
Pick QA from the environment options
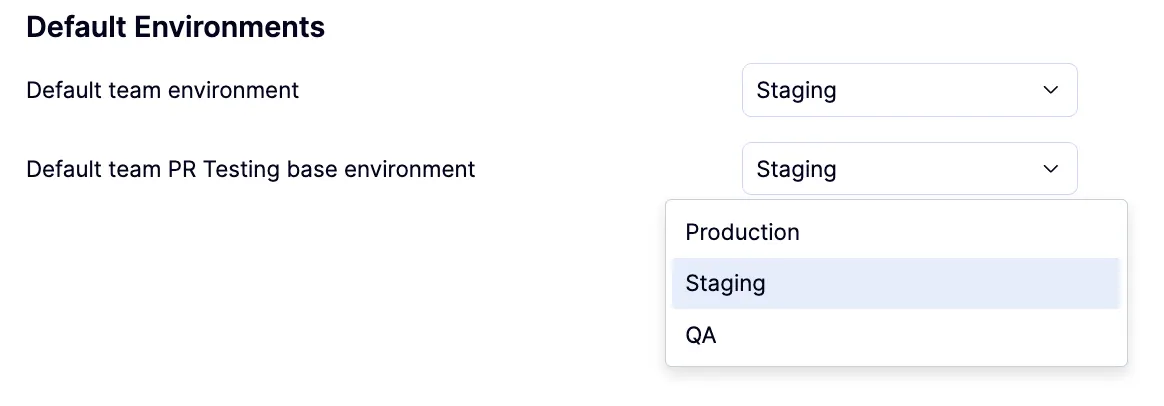tap(701, 336)
